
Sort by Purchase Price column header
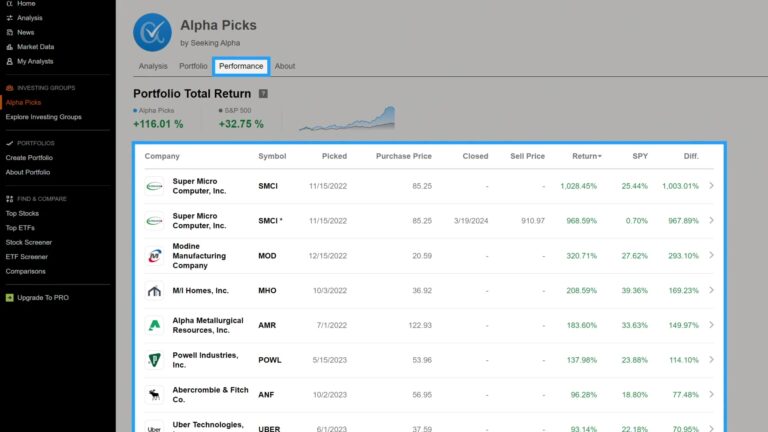click(404, 156)
